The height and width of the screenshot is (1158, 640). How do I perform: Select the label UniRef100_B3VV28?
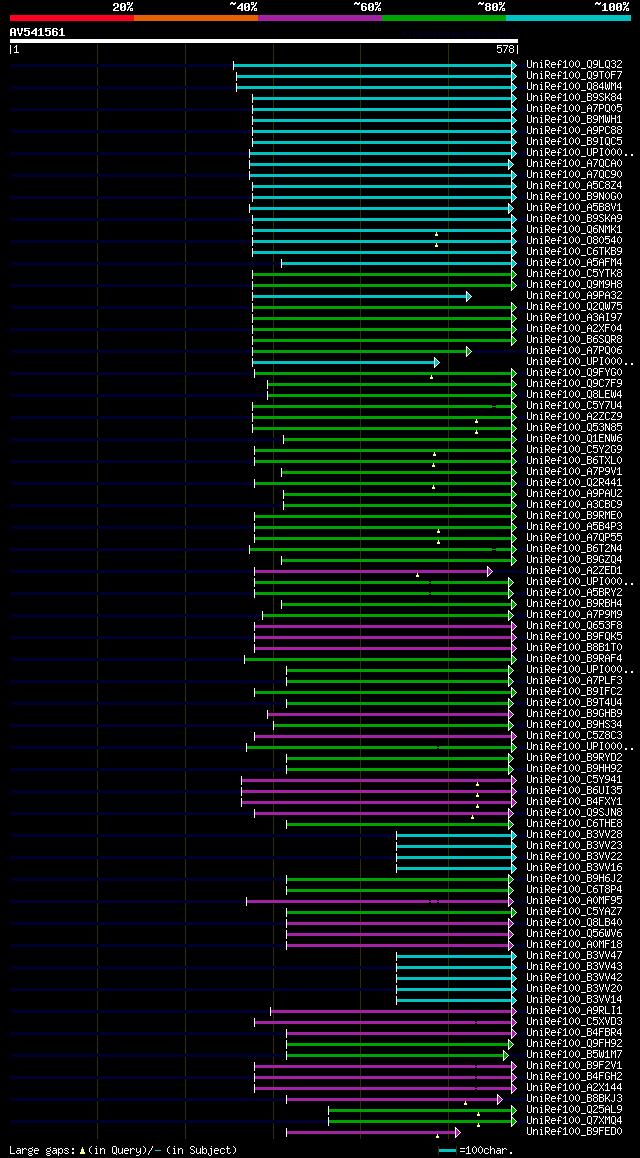(x=574, y=835)
